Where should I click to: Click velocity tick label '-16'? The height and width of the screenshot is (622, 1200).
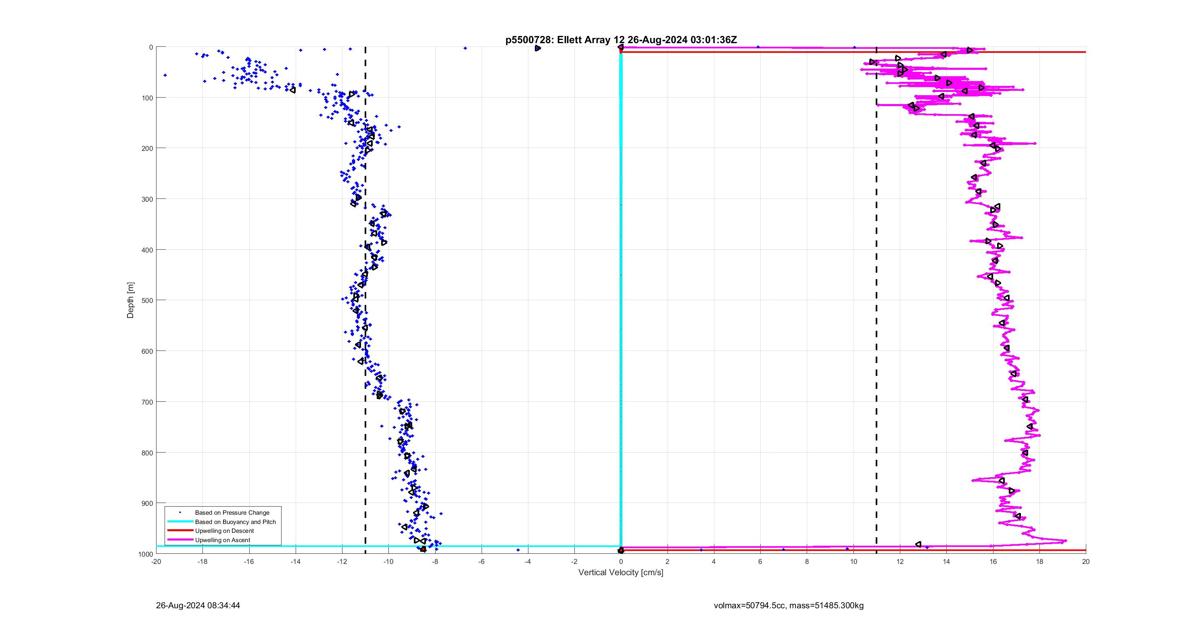249,562
